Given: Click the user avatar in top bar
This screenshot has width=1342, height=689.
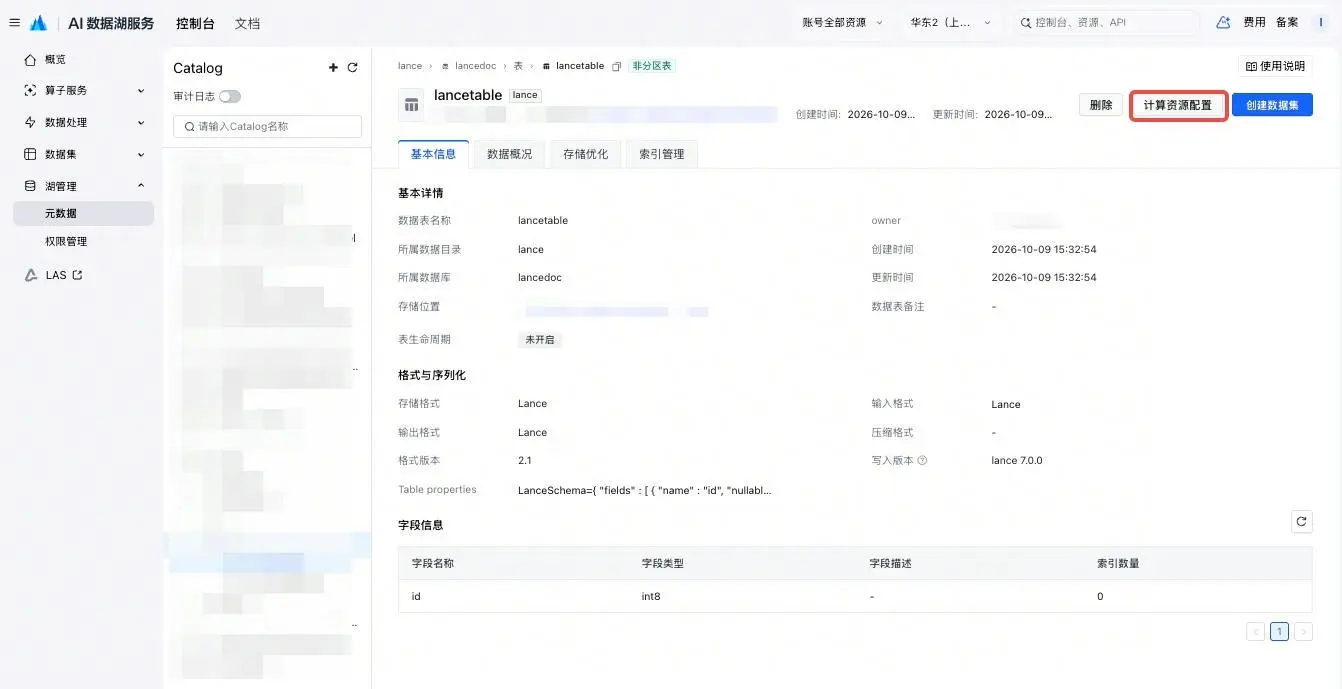Looking at the screenshot, I should coord(1322,22).
